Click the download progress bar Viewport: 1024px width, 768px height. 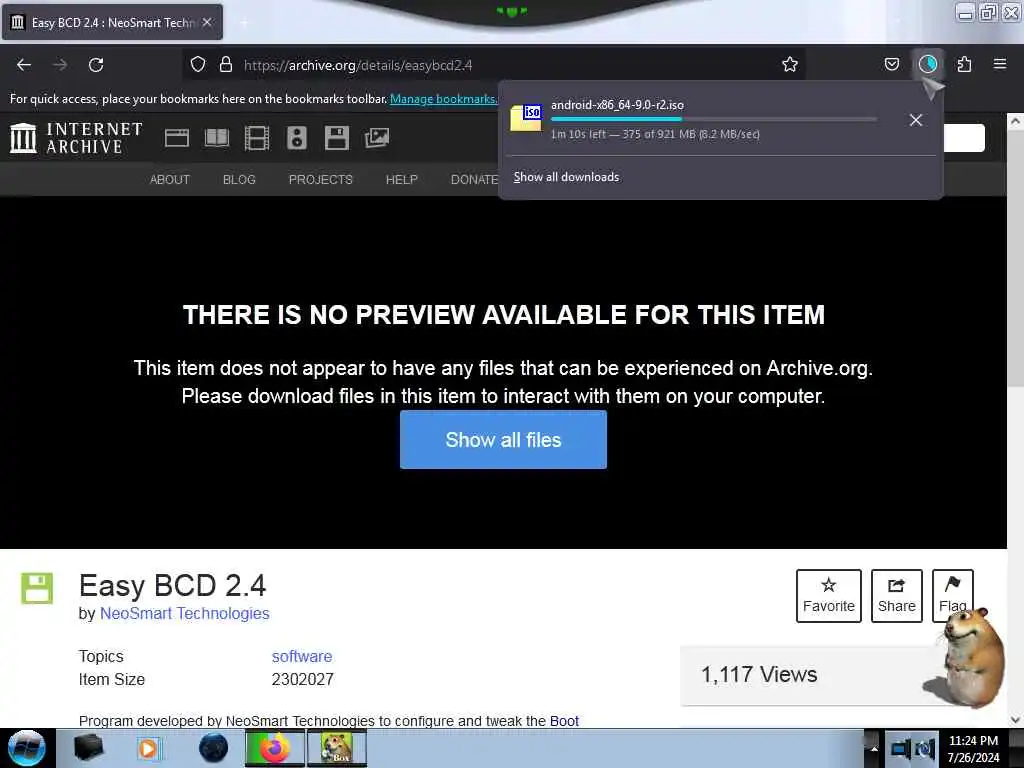[713, 119]
